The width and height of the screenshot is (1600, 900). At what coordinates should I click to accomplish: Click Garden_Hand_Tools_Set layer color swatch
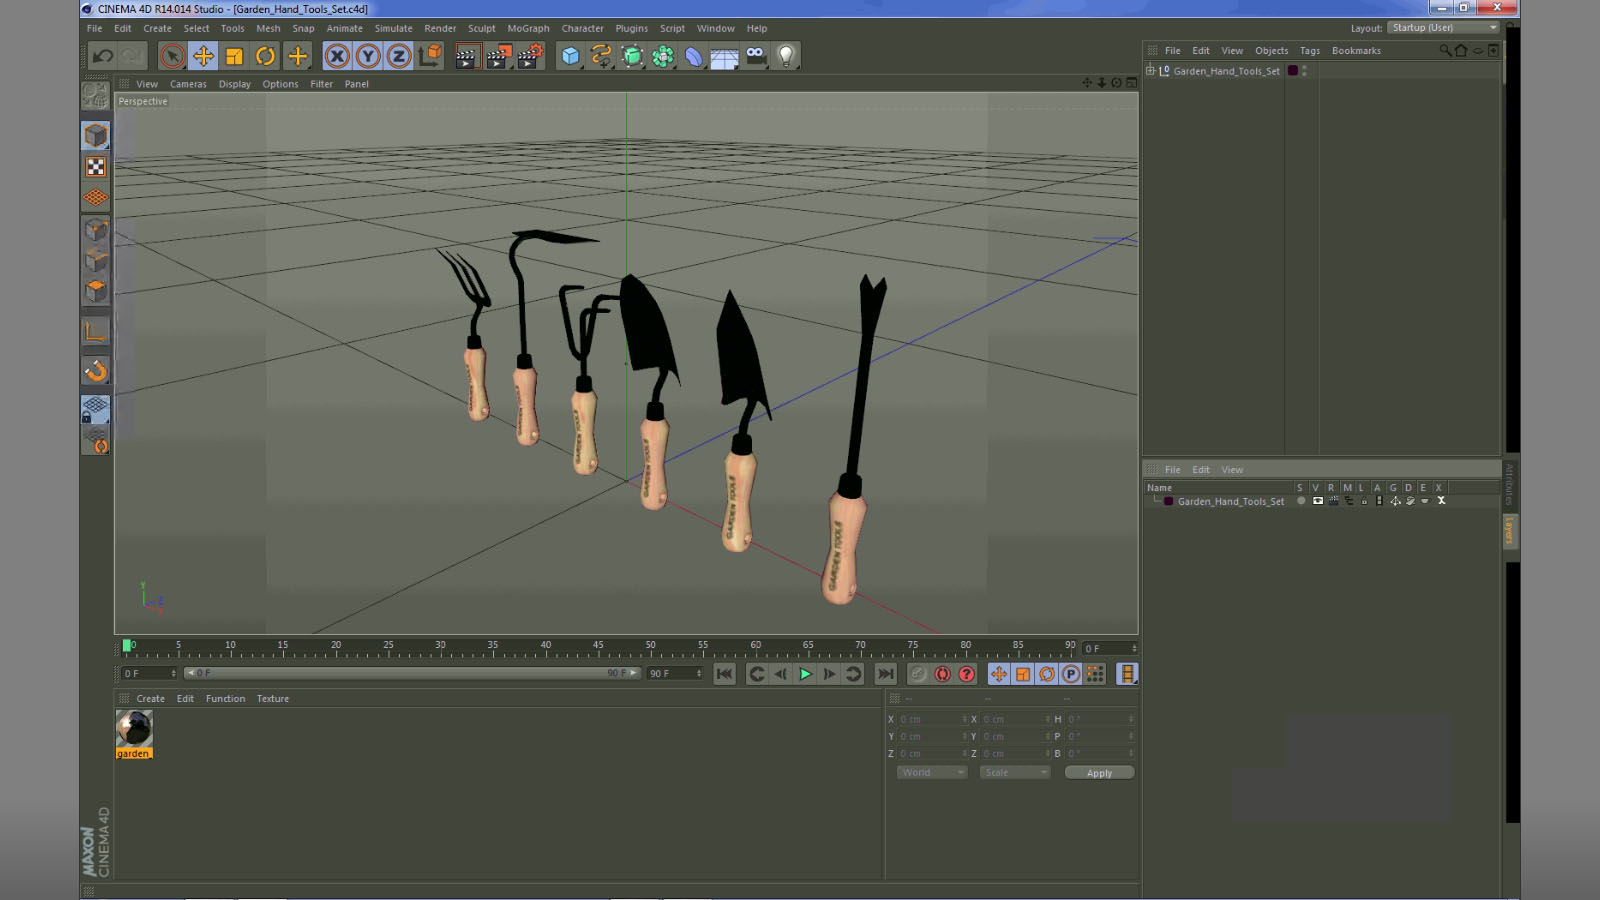pyautogui.click(x=1168, y=501)
